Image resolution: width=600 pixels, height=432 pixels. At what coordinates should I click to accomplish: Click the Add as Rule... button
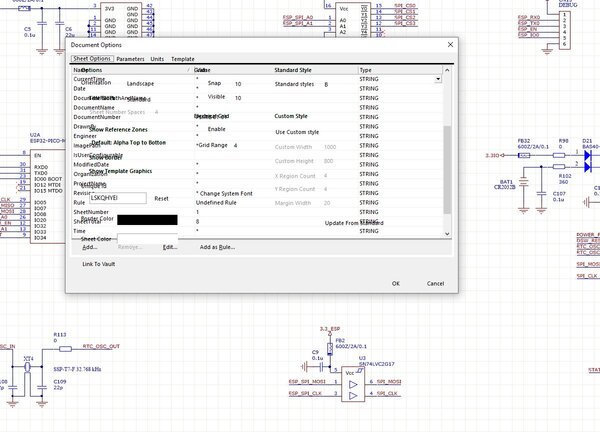(x=217, y=247)
